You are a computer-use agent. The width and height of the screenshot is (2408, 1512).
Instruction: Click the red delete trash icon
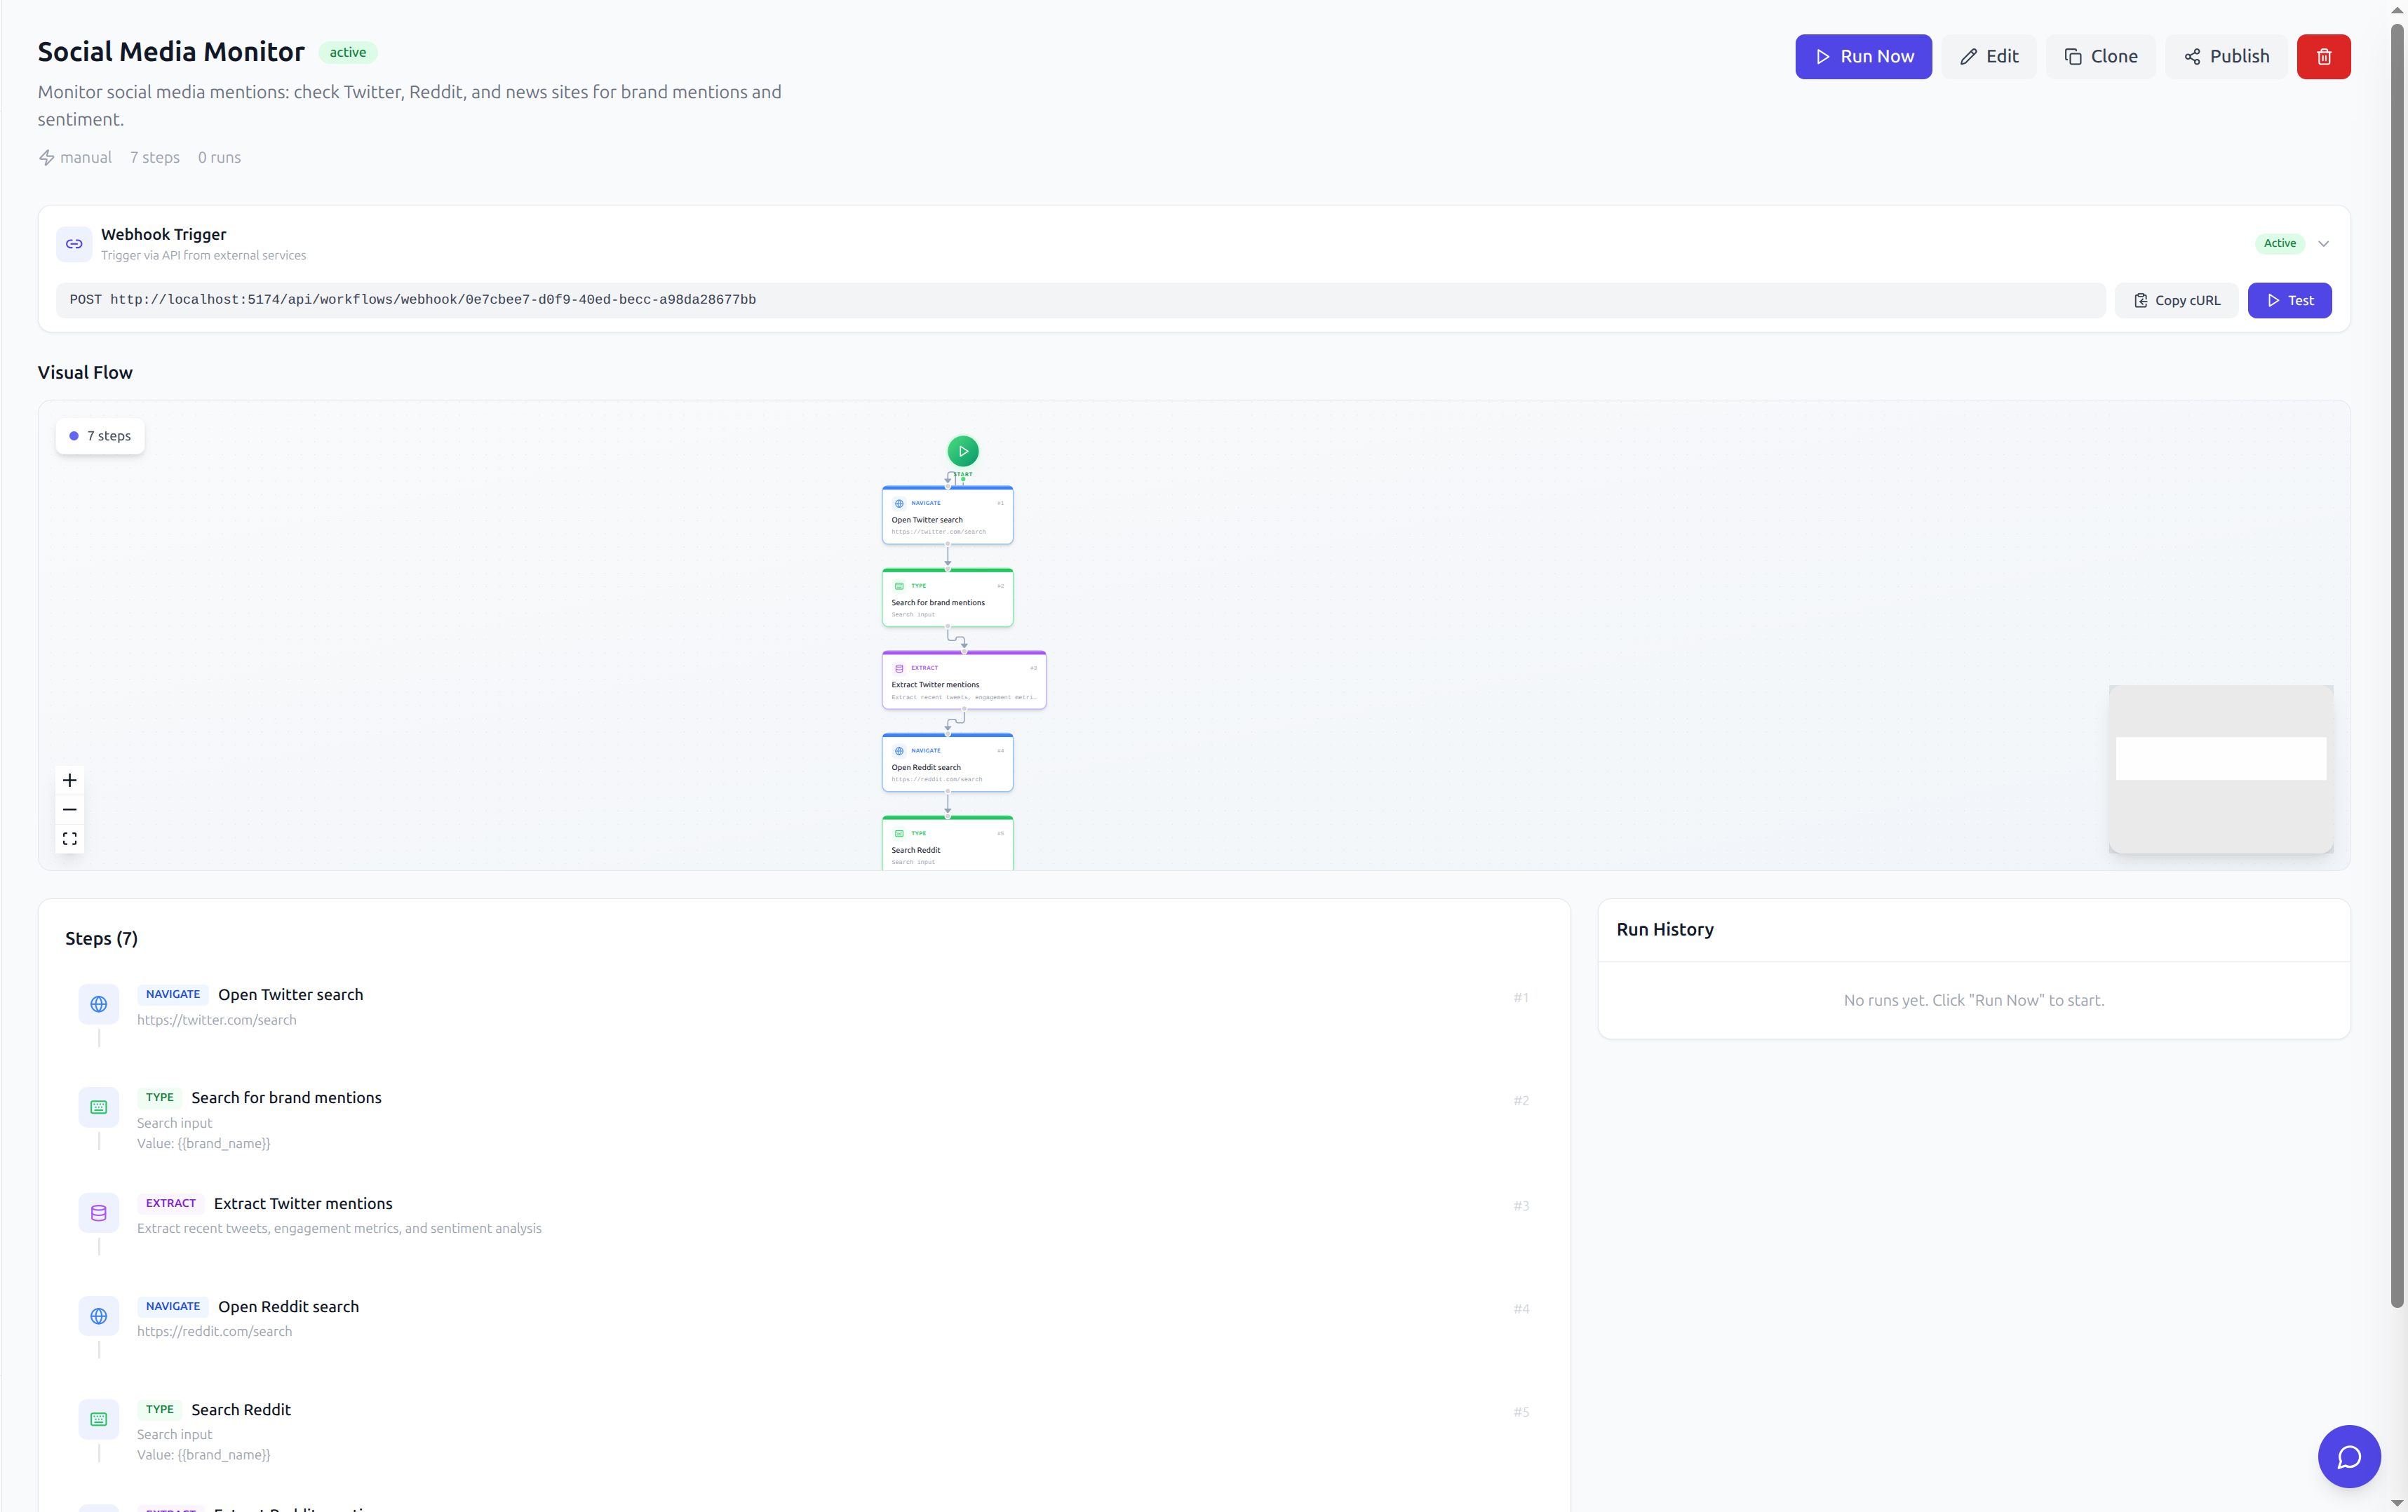(x=2323, y=57)
